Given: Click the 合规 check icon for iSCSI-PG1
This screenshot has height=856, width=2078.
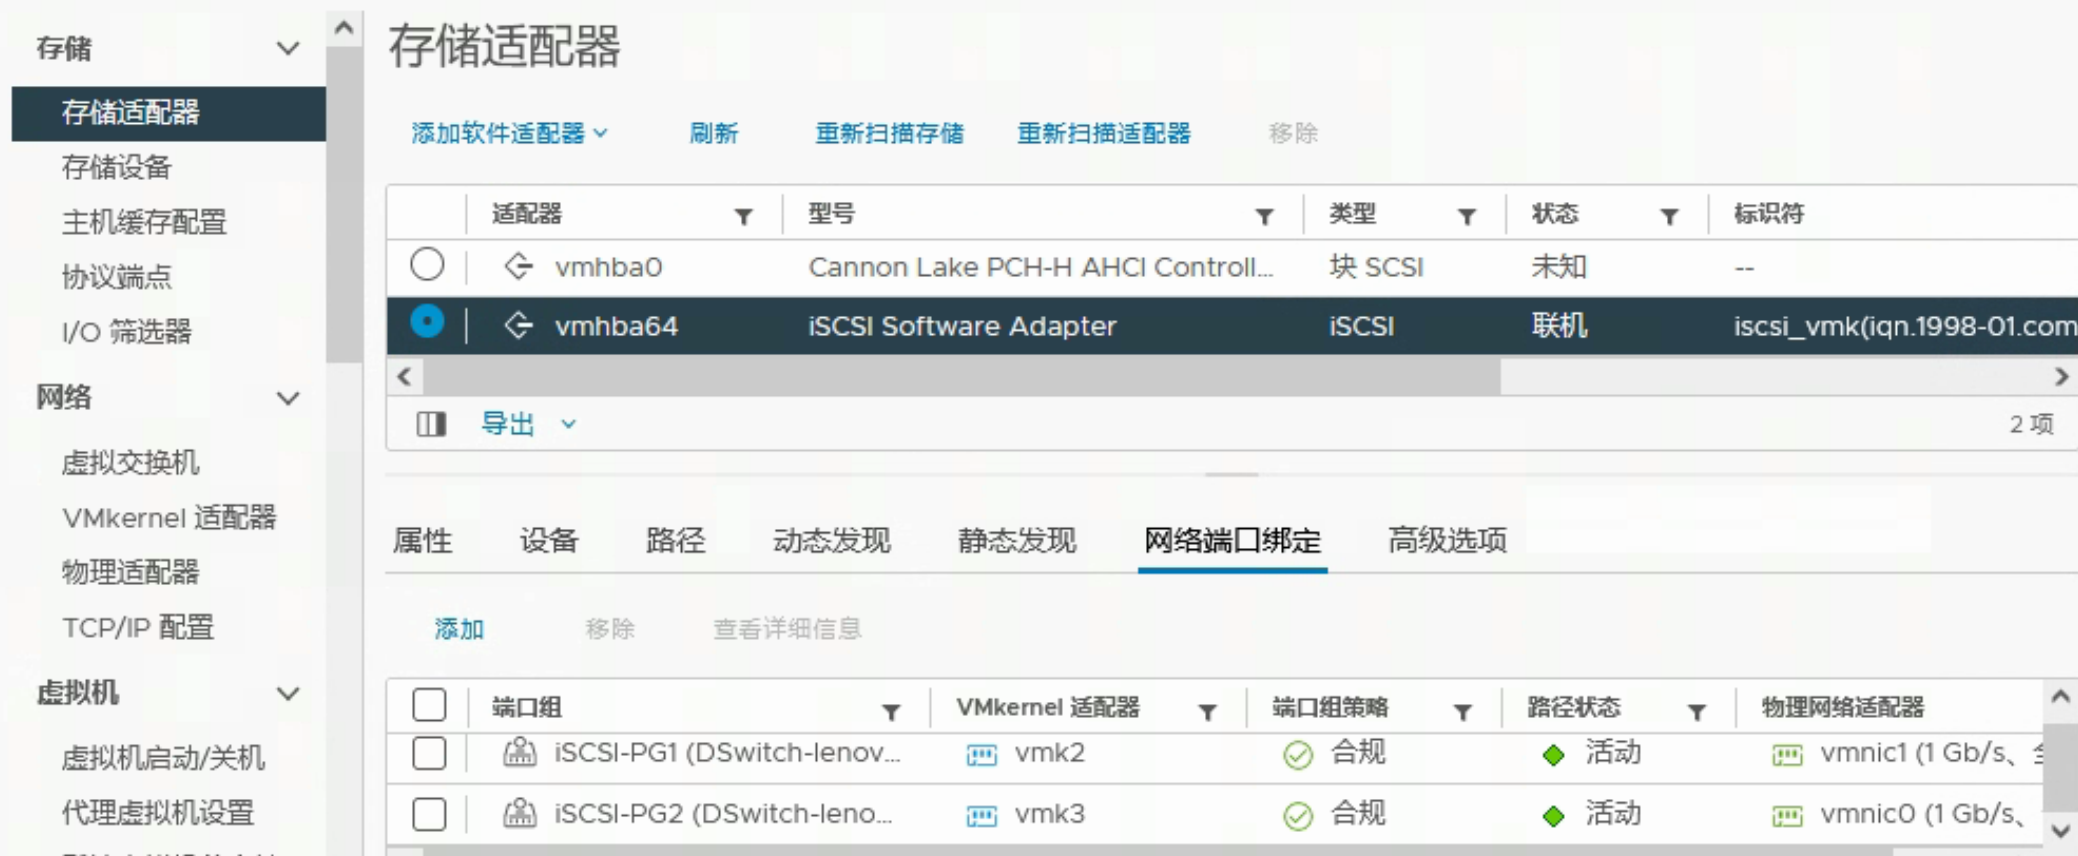Looking at the screenshot, I should point(1297,755).
